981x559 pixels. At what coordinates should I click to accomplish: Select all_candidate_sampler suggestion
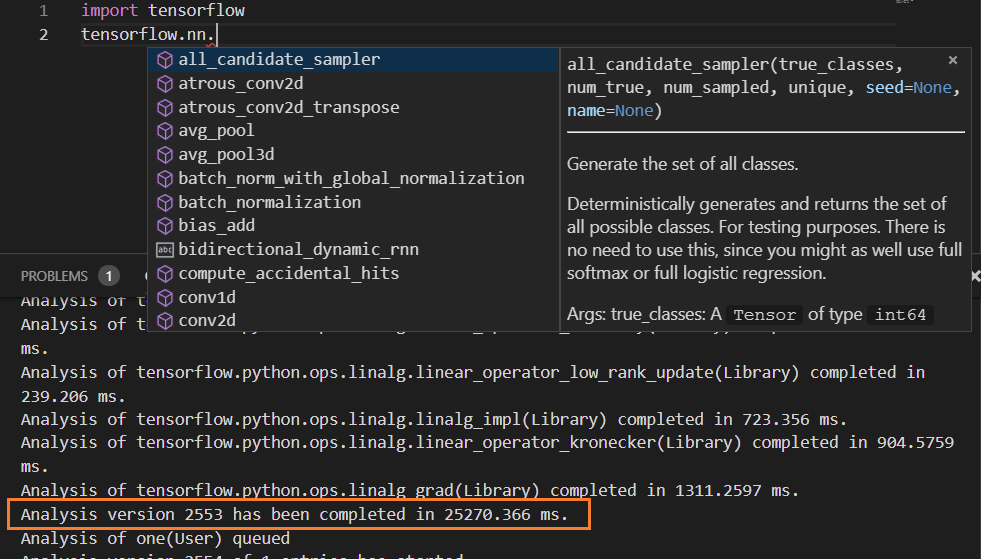point(353,59)
